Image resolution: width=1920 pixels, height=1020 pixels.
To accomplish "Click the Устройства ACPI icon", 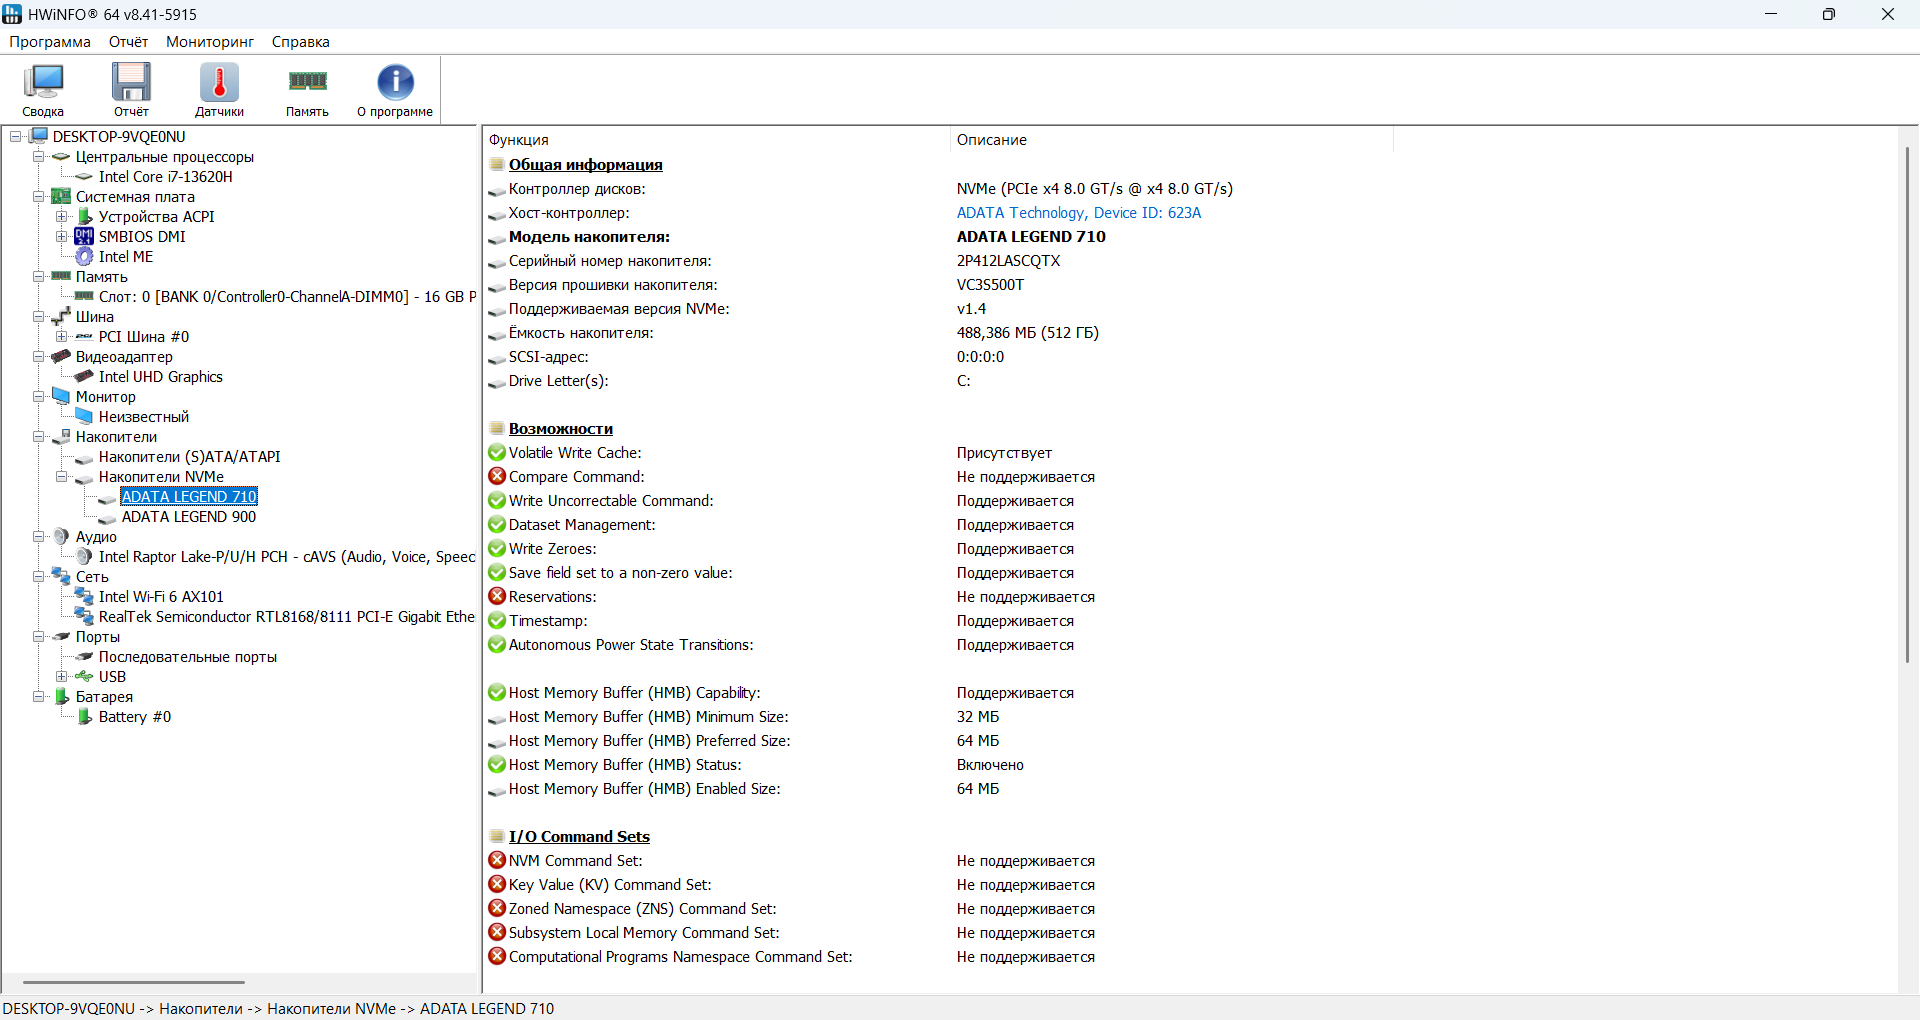I will pos(84,216).
